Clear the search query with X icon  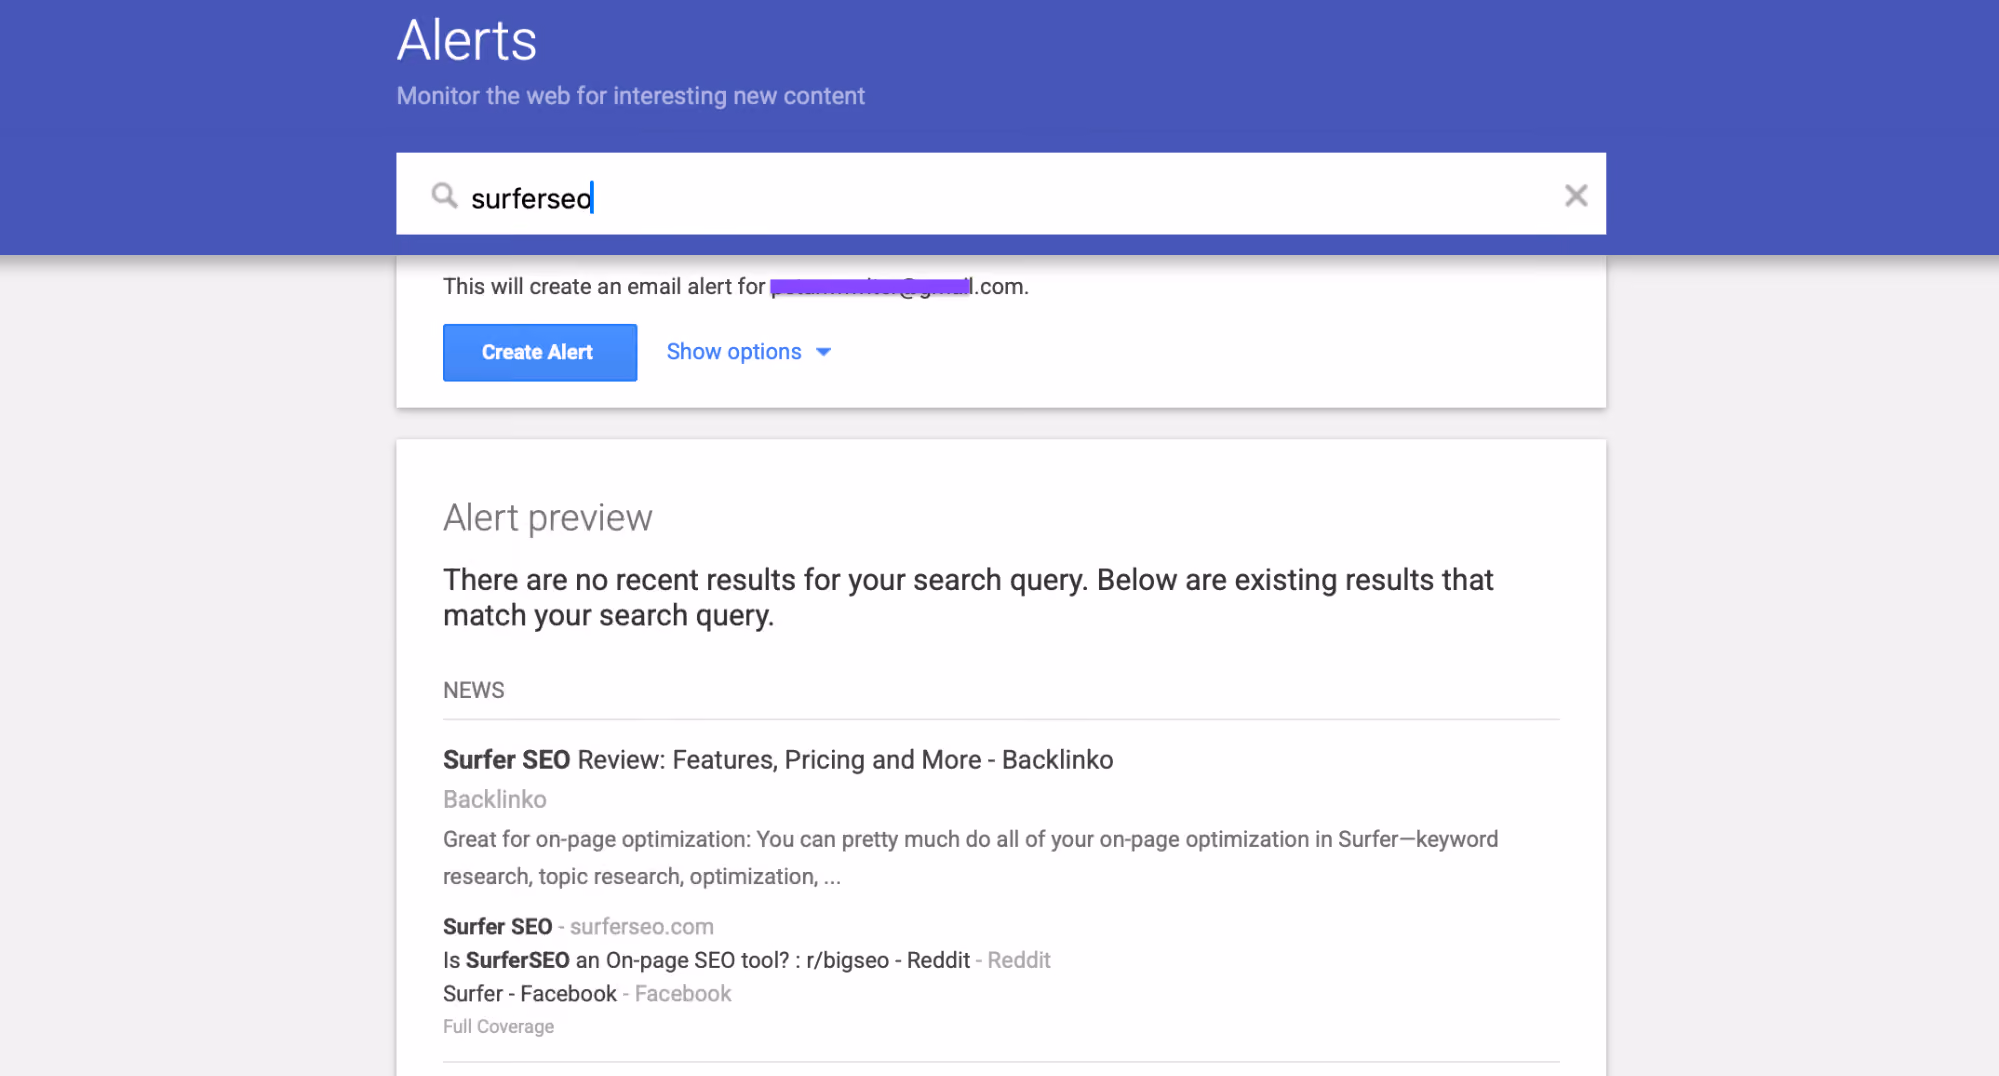pyautogui.click(x=1576, y=195)
